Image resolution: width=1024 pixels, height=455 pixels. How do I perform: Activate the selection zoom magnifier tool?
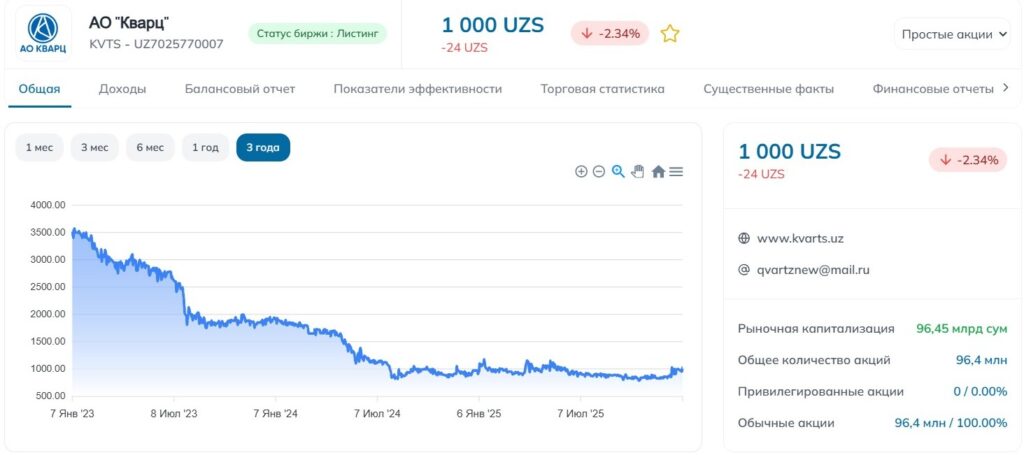coord(618,172)
